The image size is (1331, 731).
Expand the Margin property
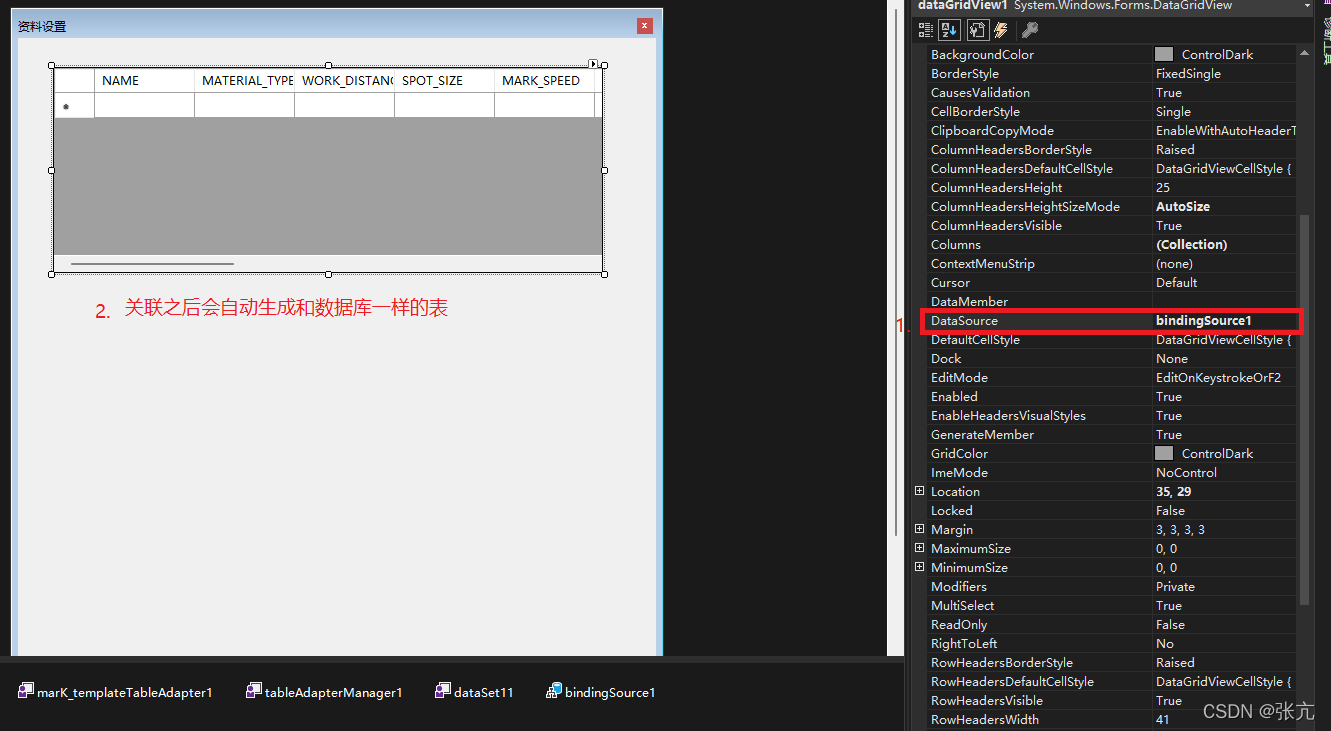click(919, 529)
